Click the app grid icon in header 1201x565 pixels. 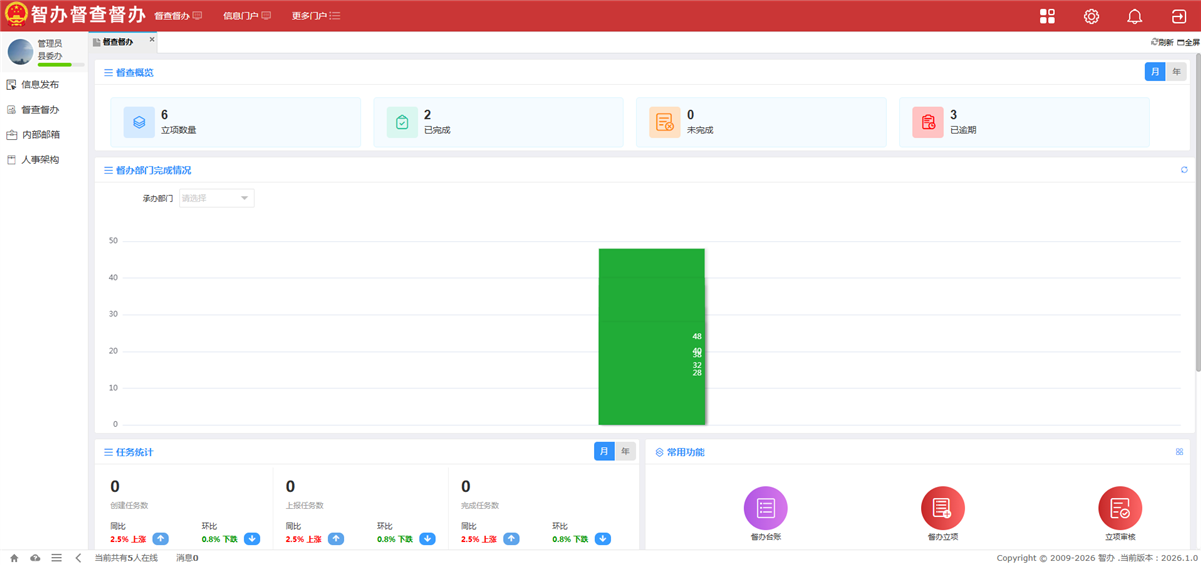(1047, 16)
